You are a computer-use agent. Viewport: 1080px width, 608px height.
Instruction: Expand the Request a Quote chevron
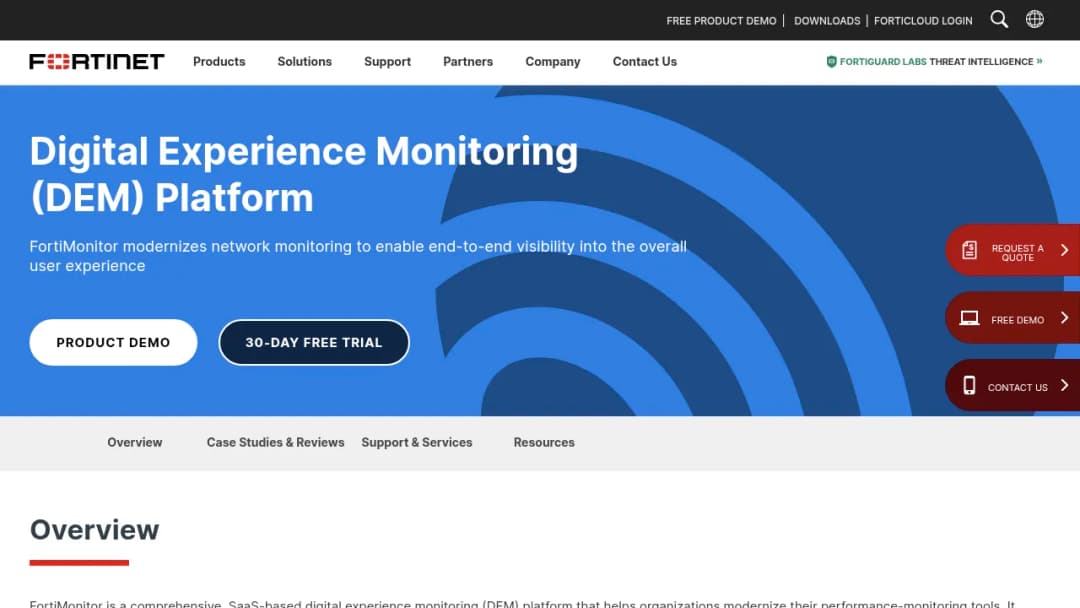1064,250
